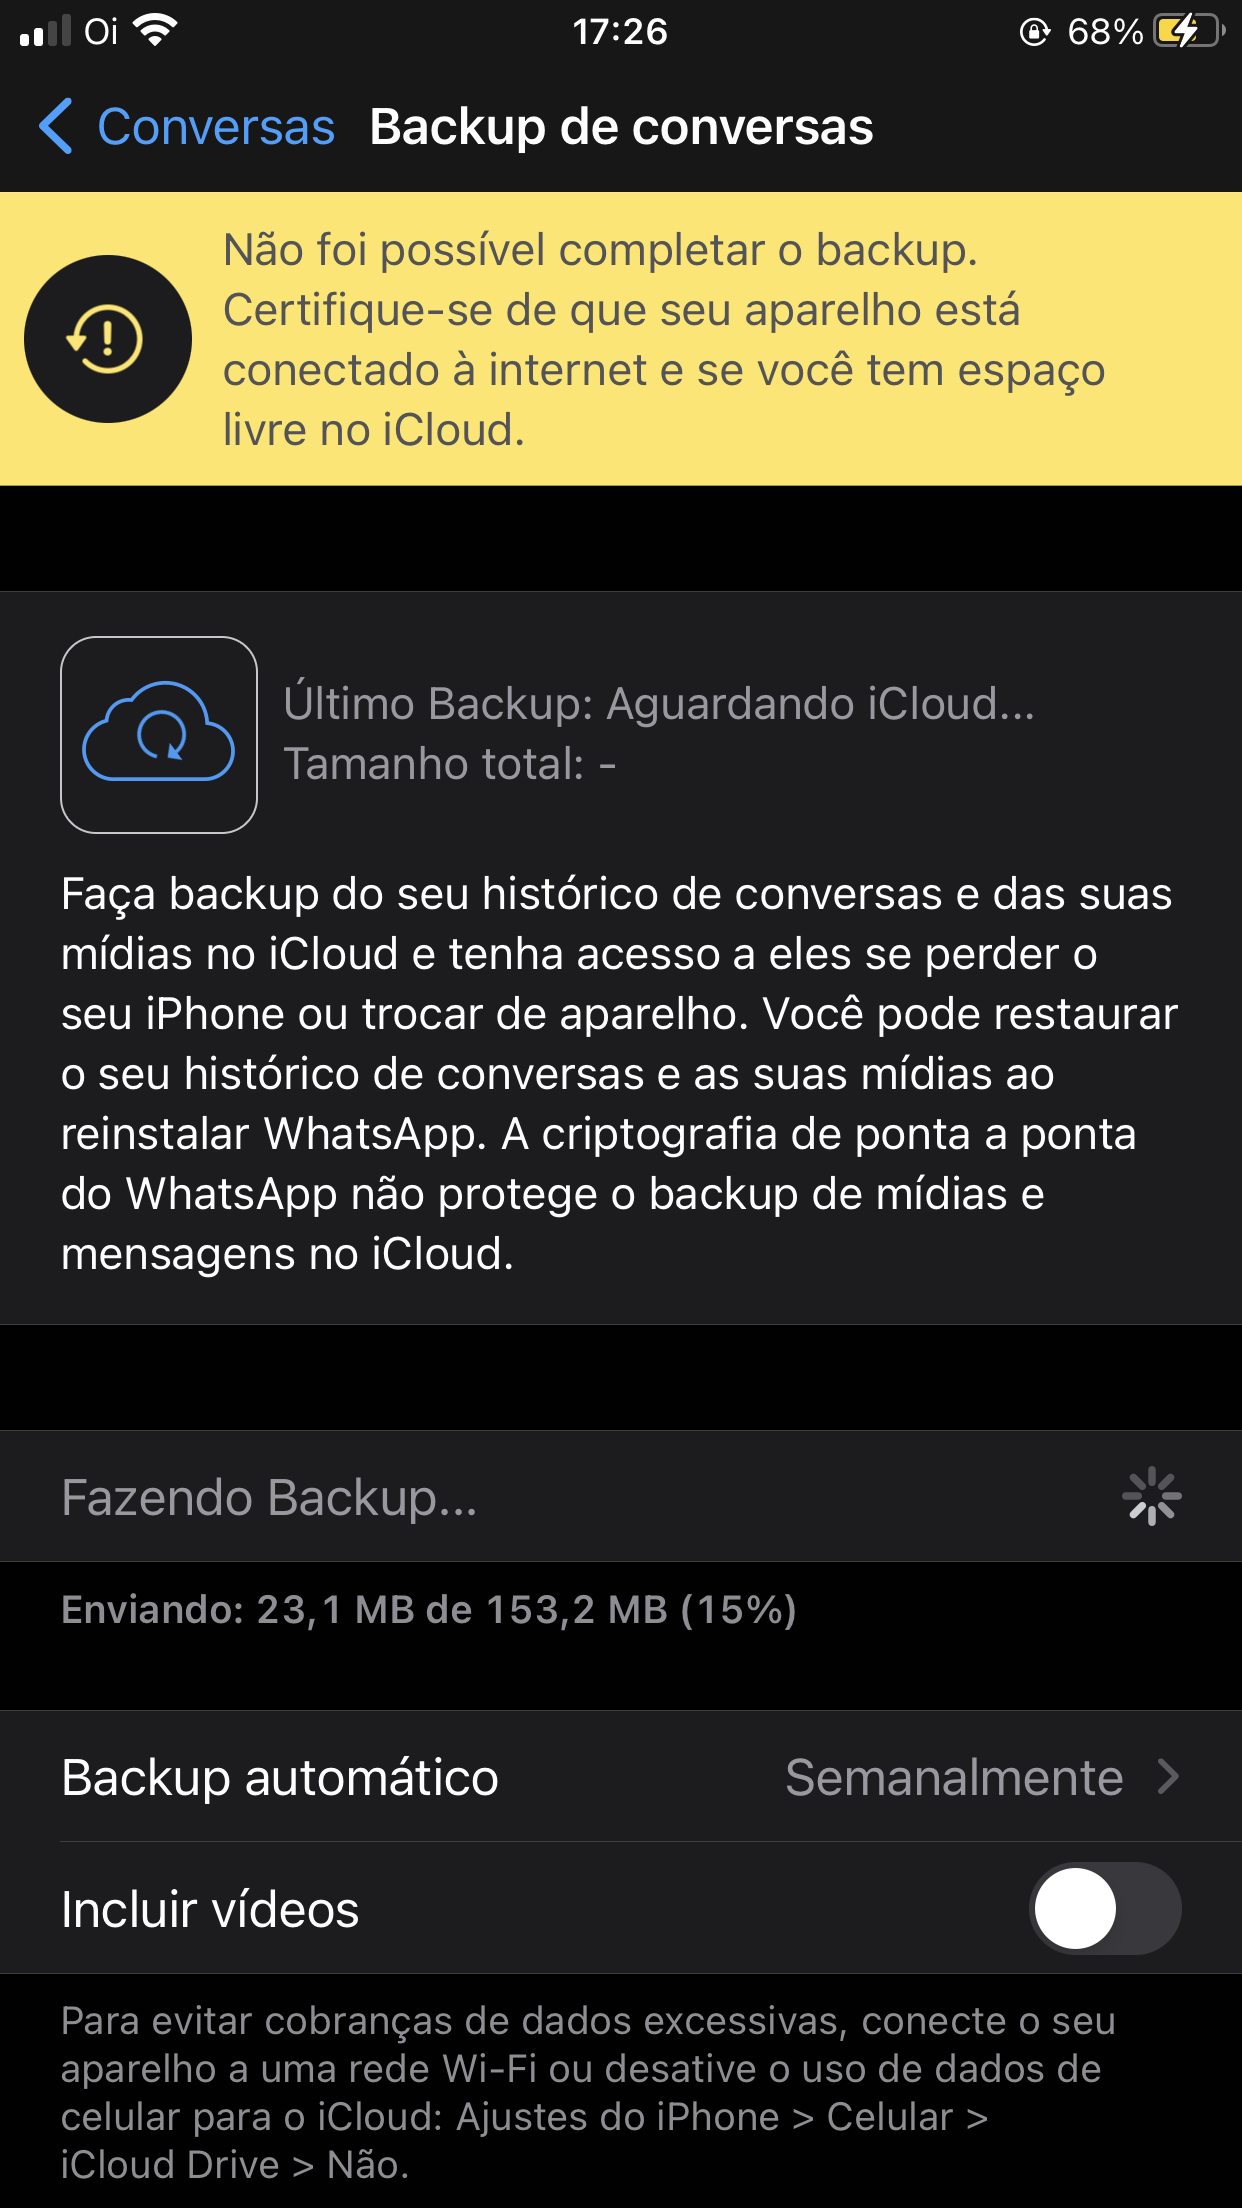Viewport: 1242px width, 2208px height.
Task: Tap the Fazendo Backup... button
Action: 270,1497
